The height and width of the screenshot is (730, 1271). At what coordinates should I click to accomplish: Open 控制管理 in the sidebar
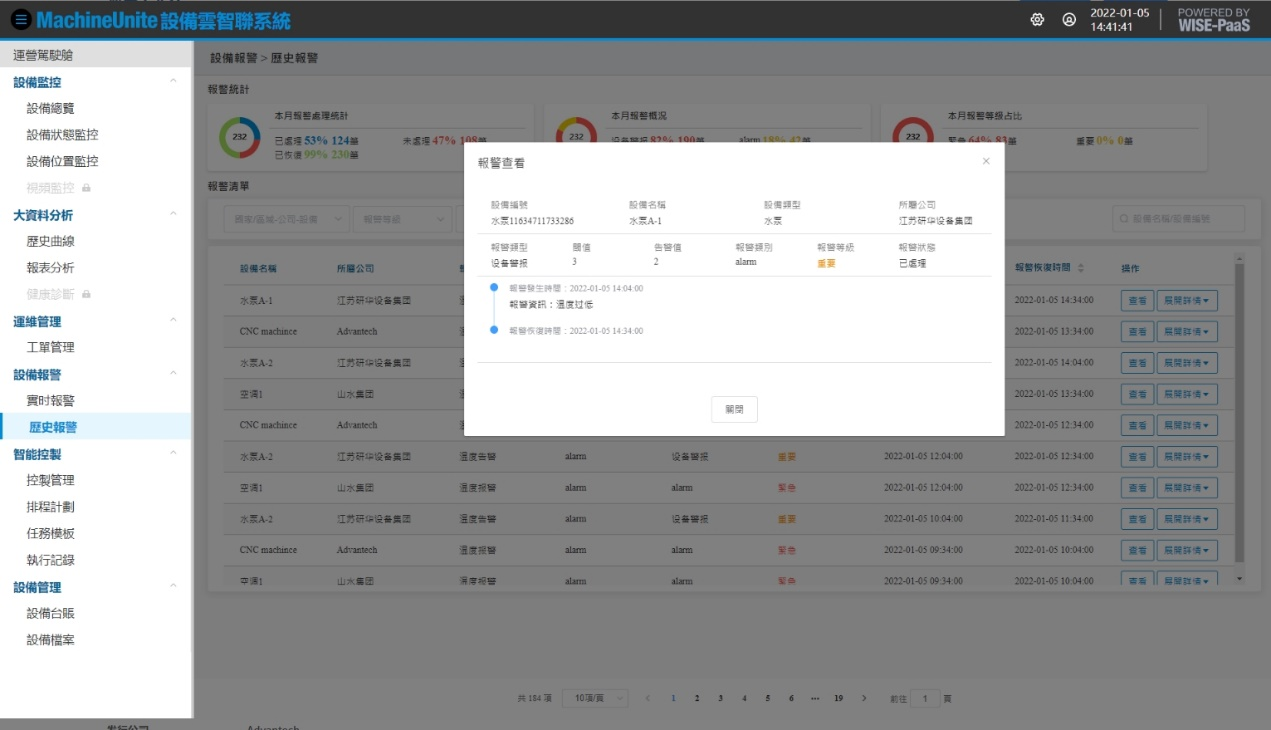click(x=51, y=480)
